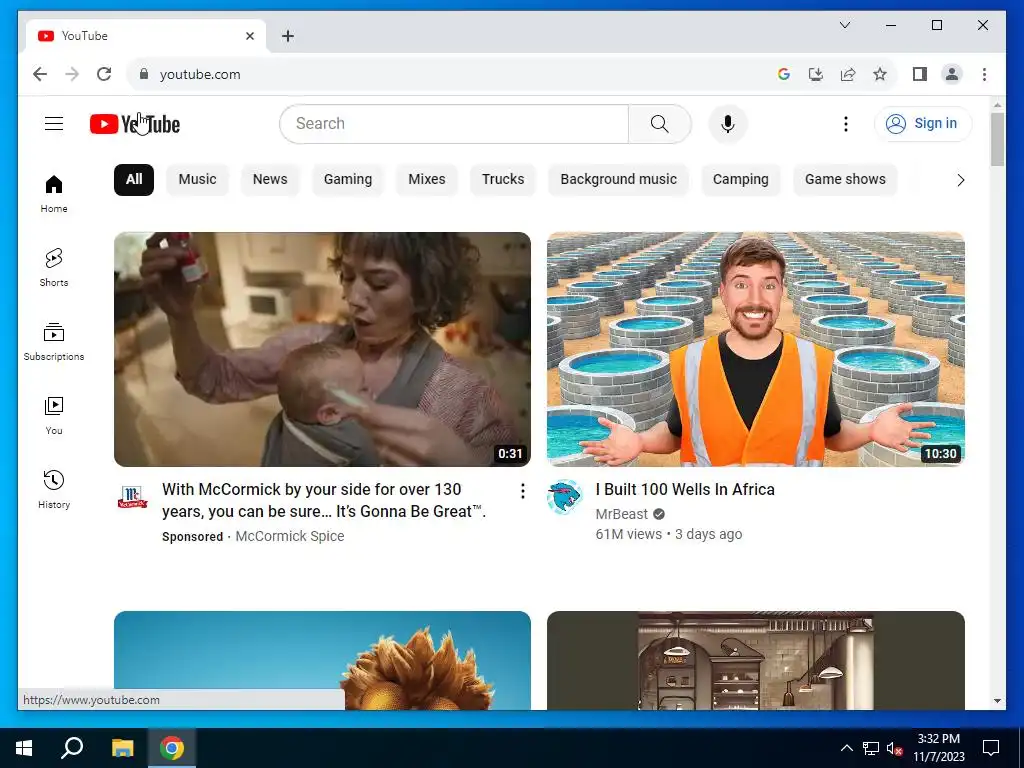The width and height of the screenshot is (1024, 768).
Task: Click the search magnifier button
Action: [660, 123]
